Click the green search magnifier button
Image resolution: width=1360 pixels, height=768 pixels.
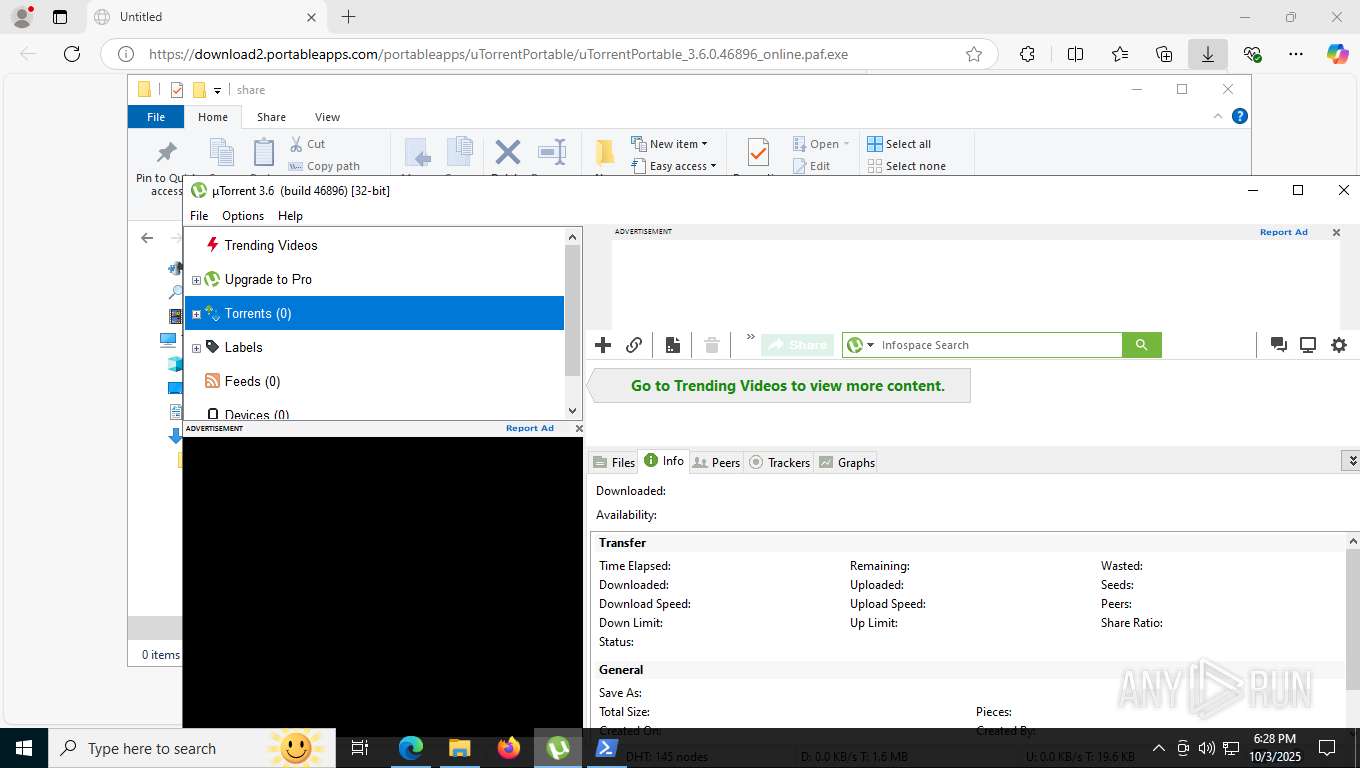pyautogui.click(x=1141, y=345)
